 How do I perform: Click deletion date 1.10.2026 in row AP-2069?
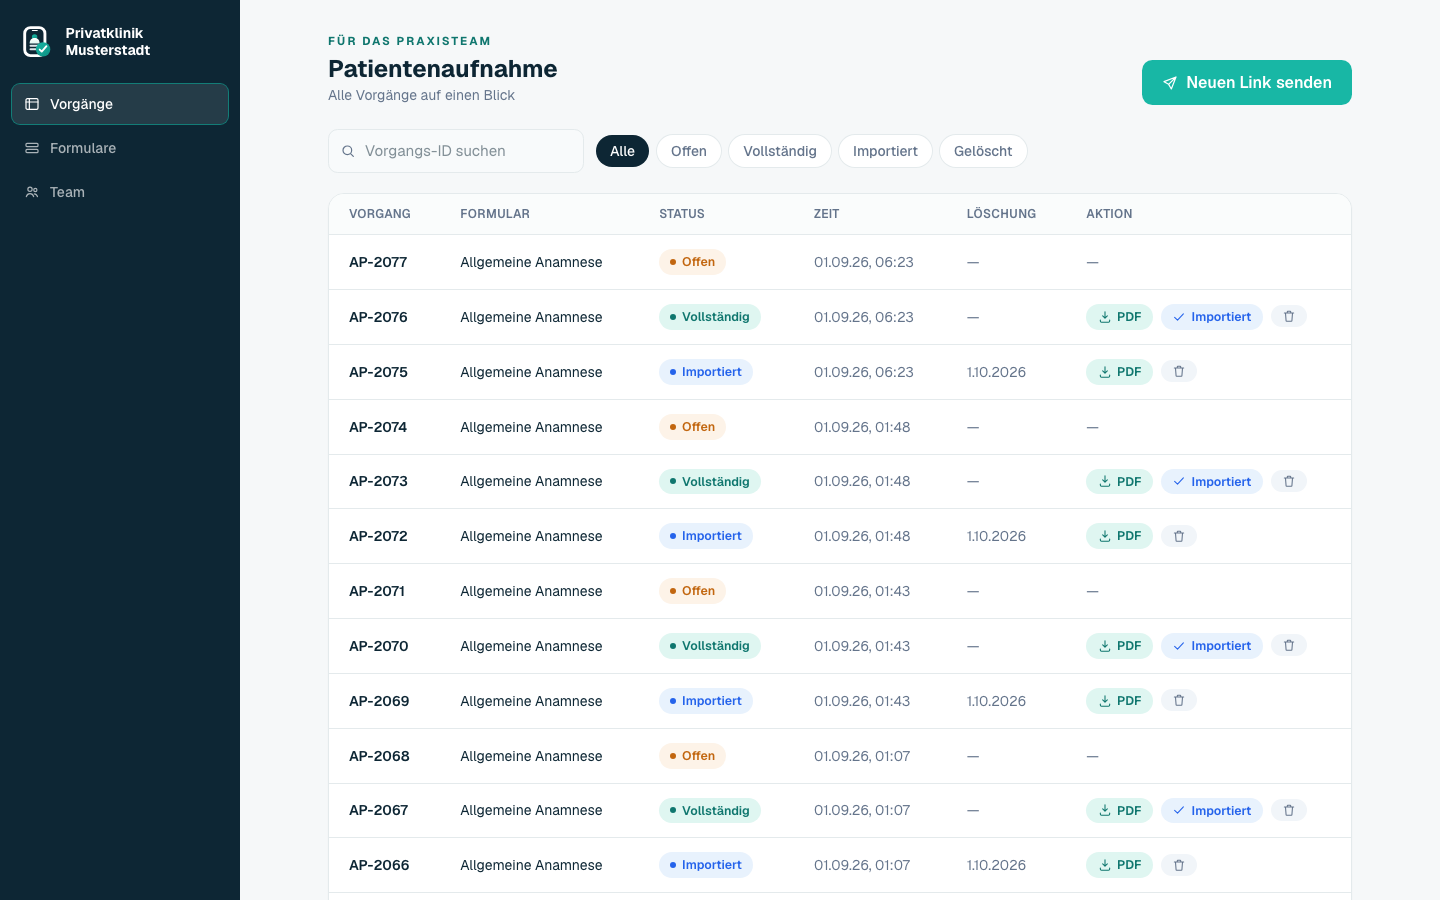click(x=996, y=701)
